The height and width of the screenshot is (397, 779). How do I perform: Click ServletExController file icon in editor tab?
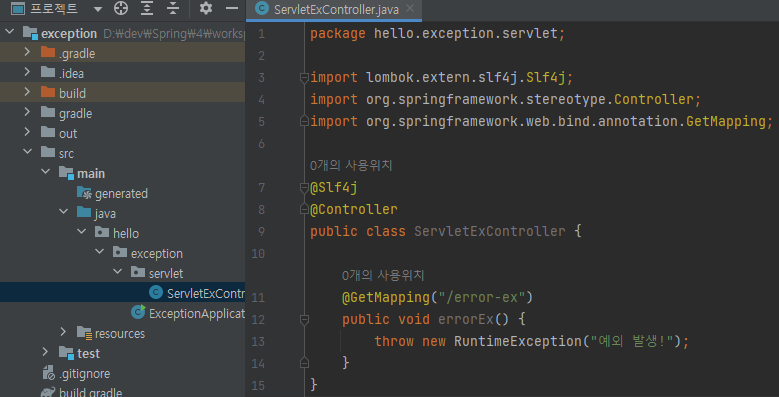pyautogui.click(x=261, y=9)
